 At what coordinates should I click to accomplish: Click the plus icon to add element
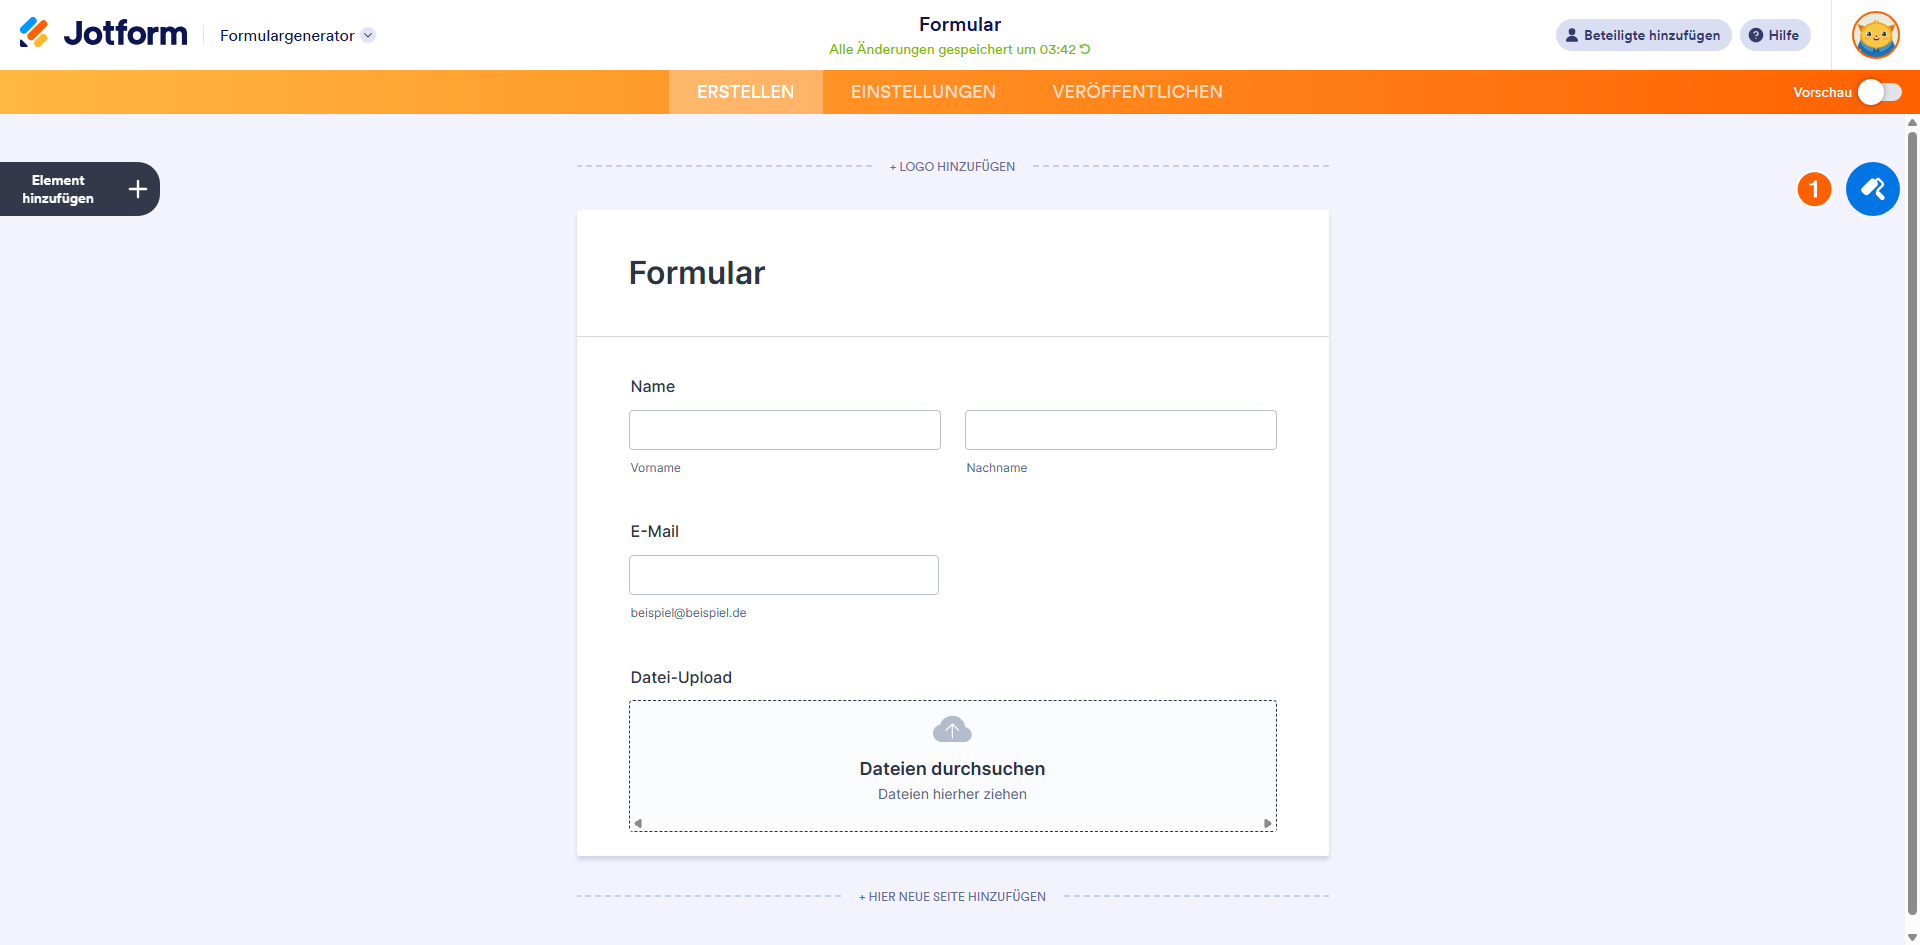click(138, 189)
